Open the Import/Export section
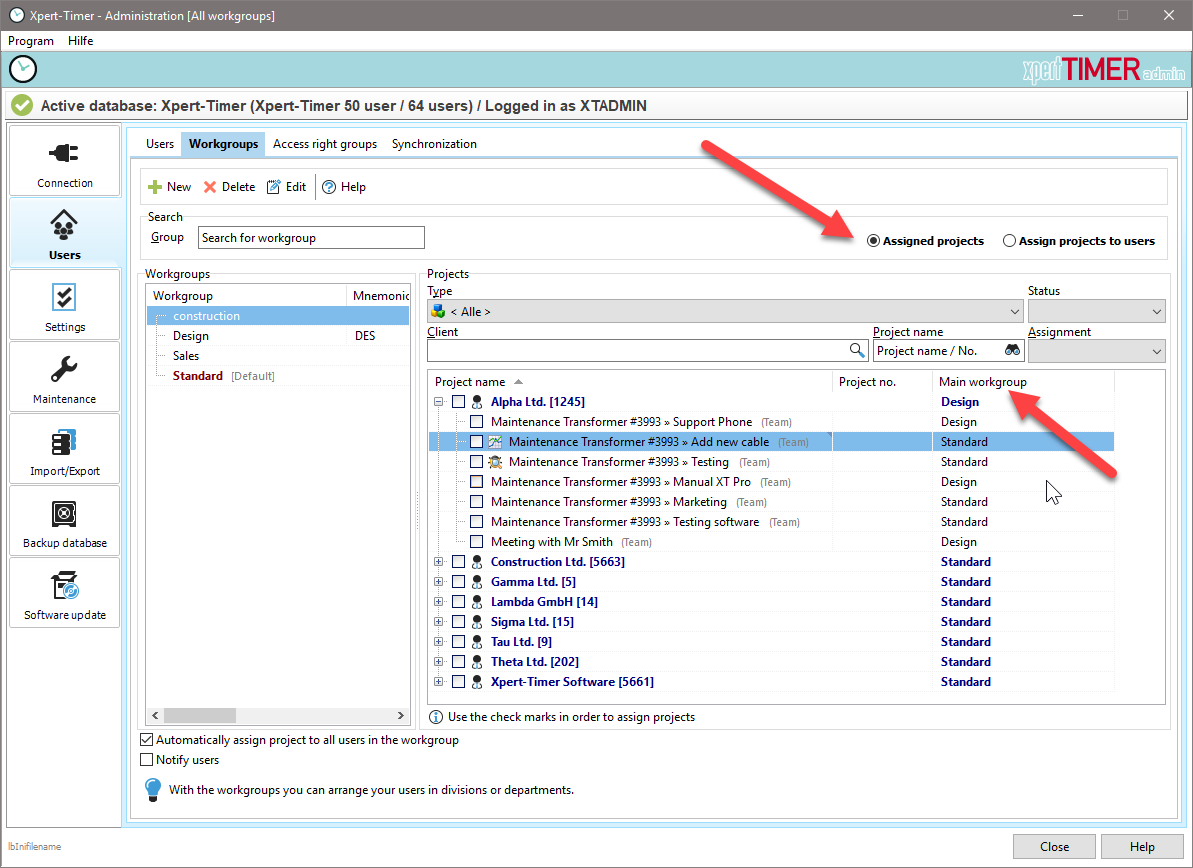Image resolution: width=1193 pixels, height=868 pixels. click(x=65, y=449)
